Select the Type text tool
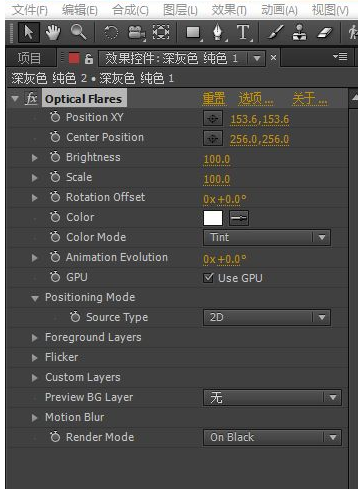364x494 pixels. pos(243,33)
